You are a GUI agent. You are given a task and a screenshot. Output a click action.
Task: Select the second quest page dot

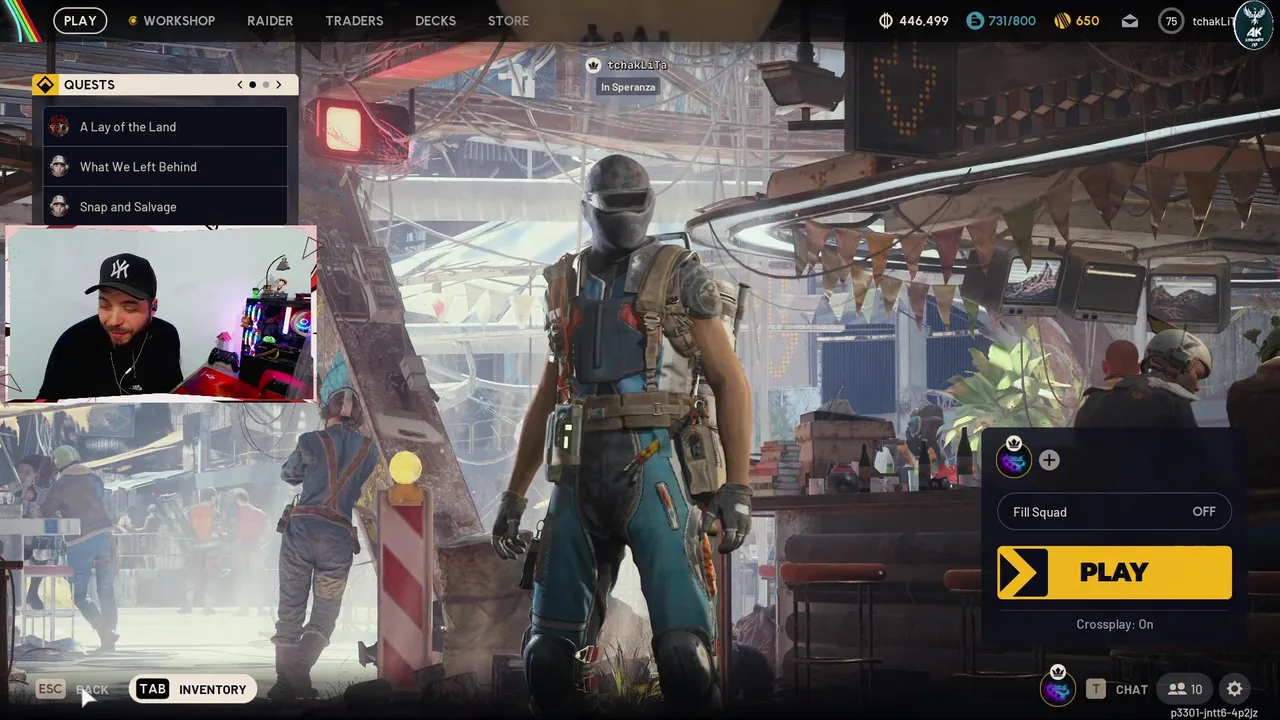pos(265,85)
